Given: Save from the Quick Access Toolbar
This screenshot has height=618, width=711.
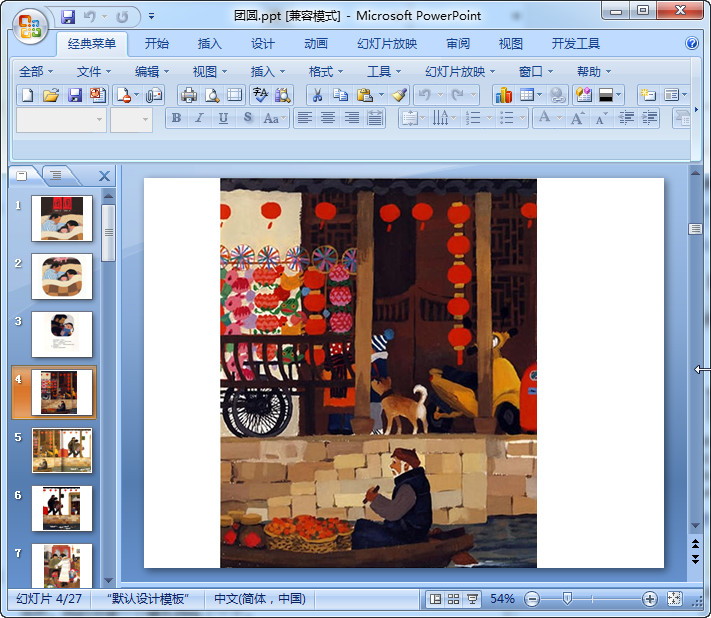Looking at the screenshot, I should click(68, 17).
